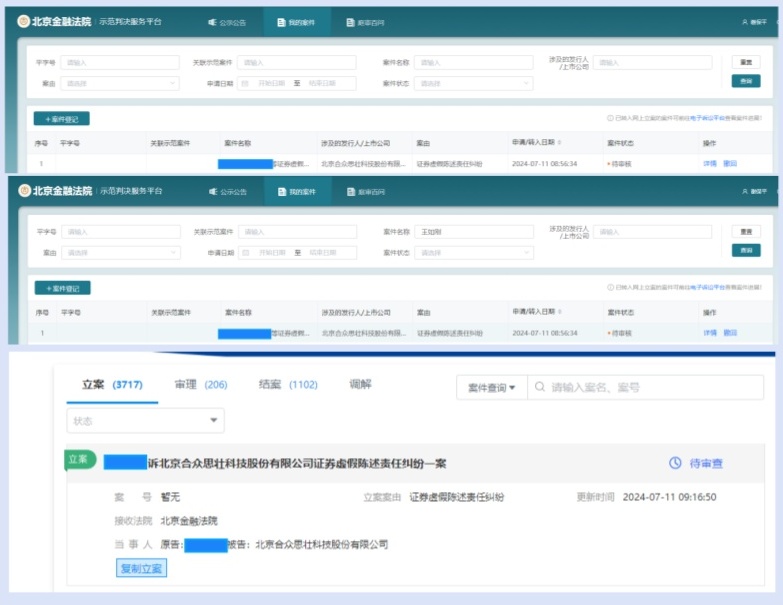Click the document icon beside 我的案件 in middle panel
The height and width of the screenshot is (605, 783).
[x=282, y=192]
